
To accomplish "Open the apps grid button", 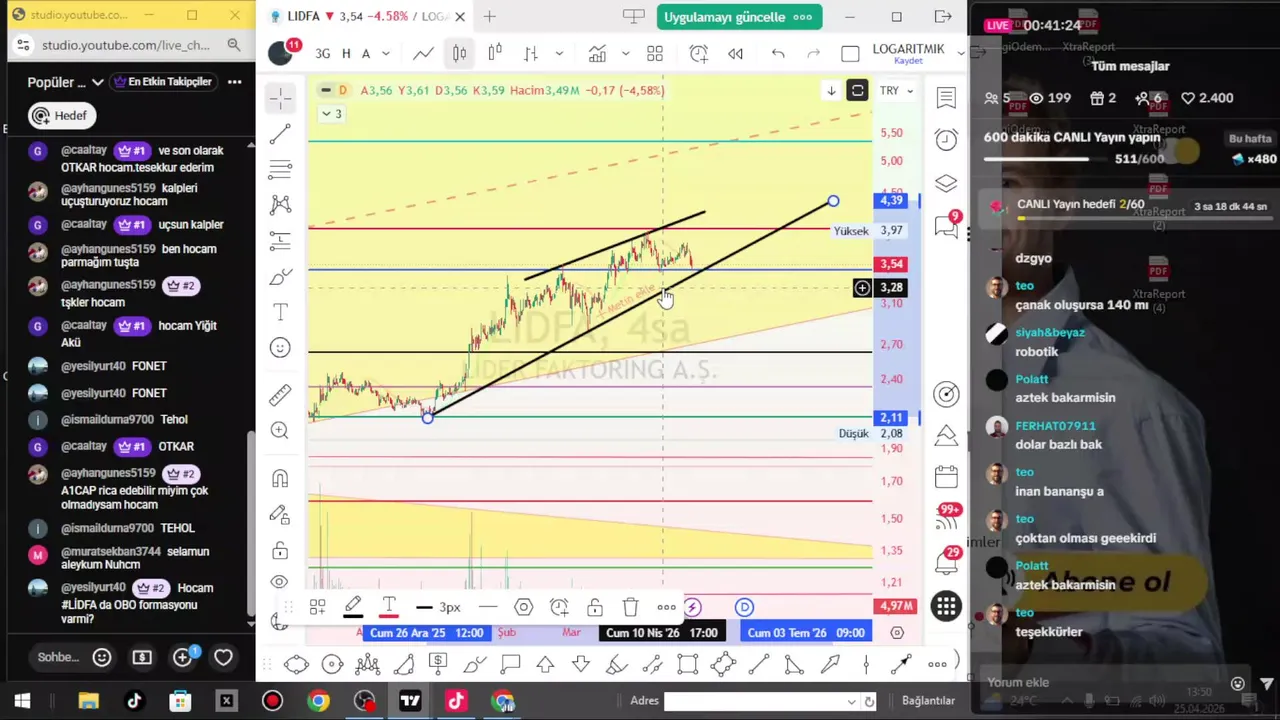I will [x=946, y=605].
